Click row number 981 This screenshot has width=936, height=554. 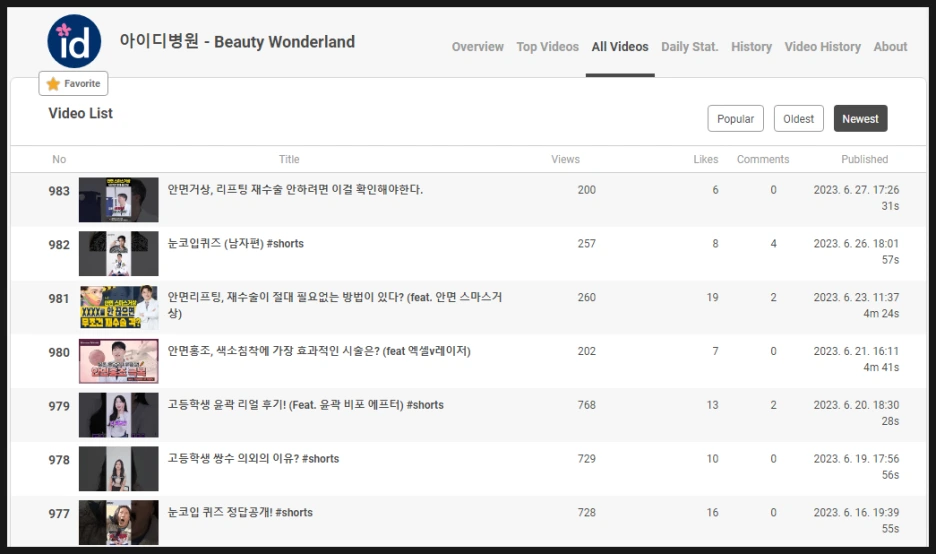click(x=59, y=298)
